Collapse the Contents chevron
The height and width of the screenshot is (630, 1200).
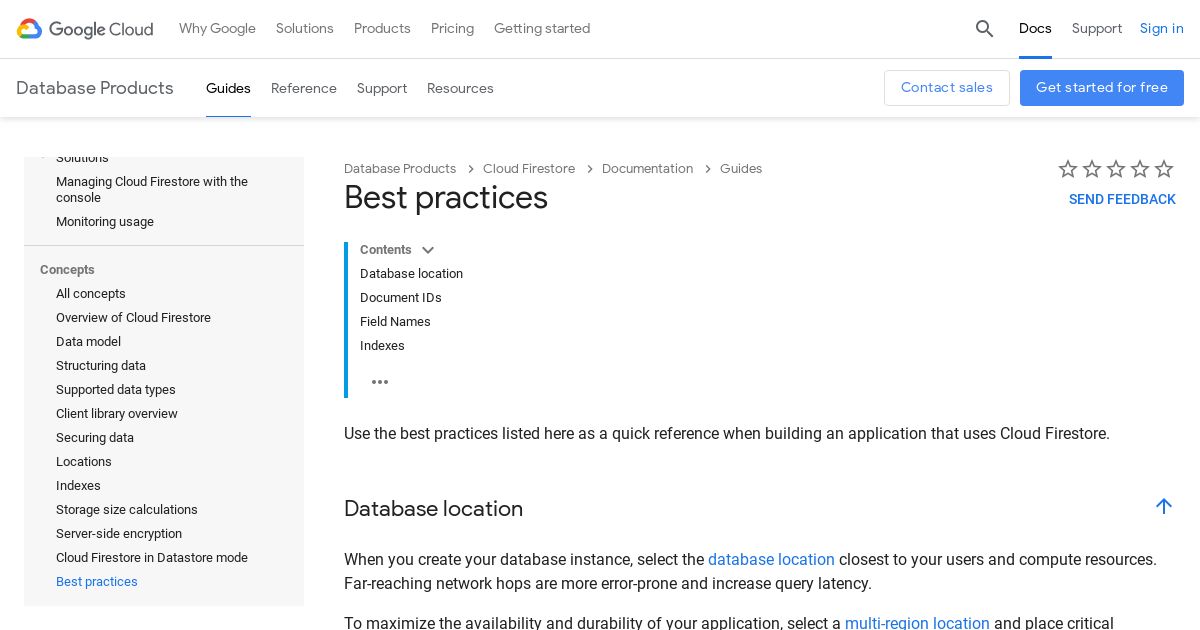coord(428,250)
